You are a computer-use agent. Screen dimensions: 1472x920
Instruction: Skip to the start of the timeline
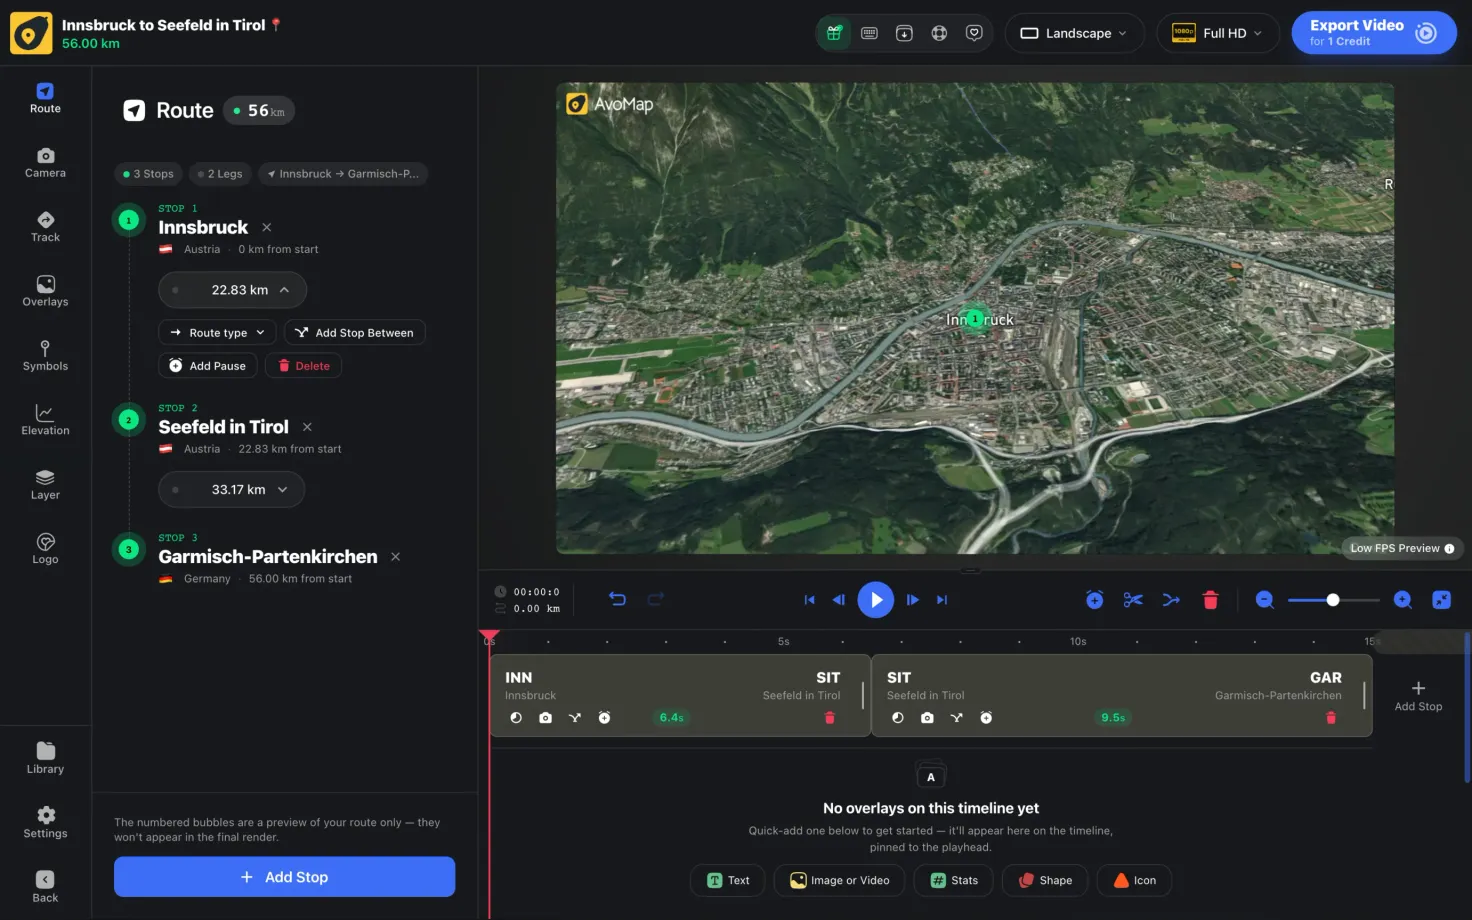pyautogui.click(x=809, y=600)
